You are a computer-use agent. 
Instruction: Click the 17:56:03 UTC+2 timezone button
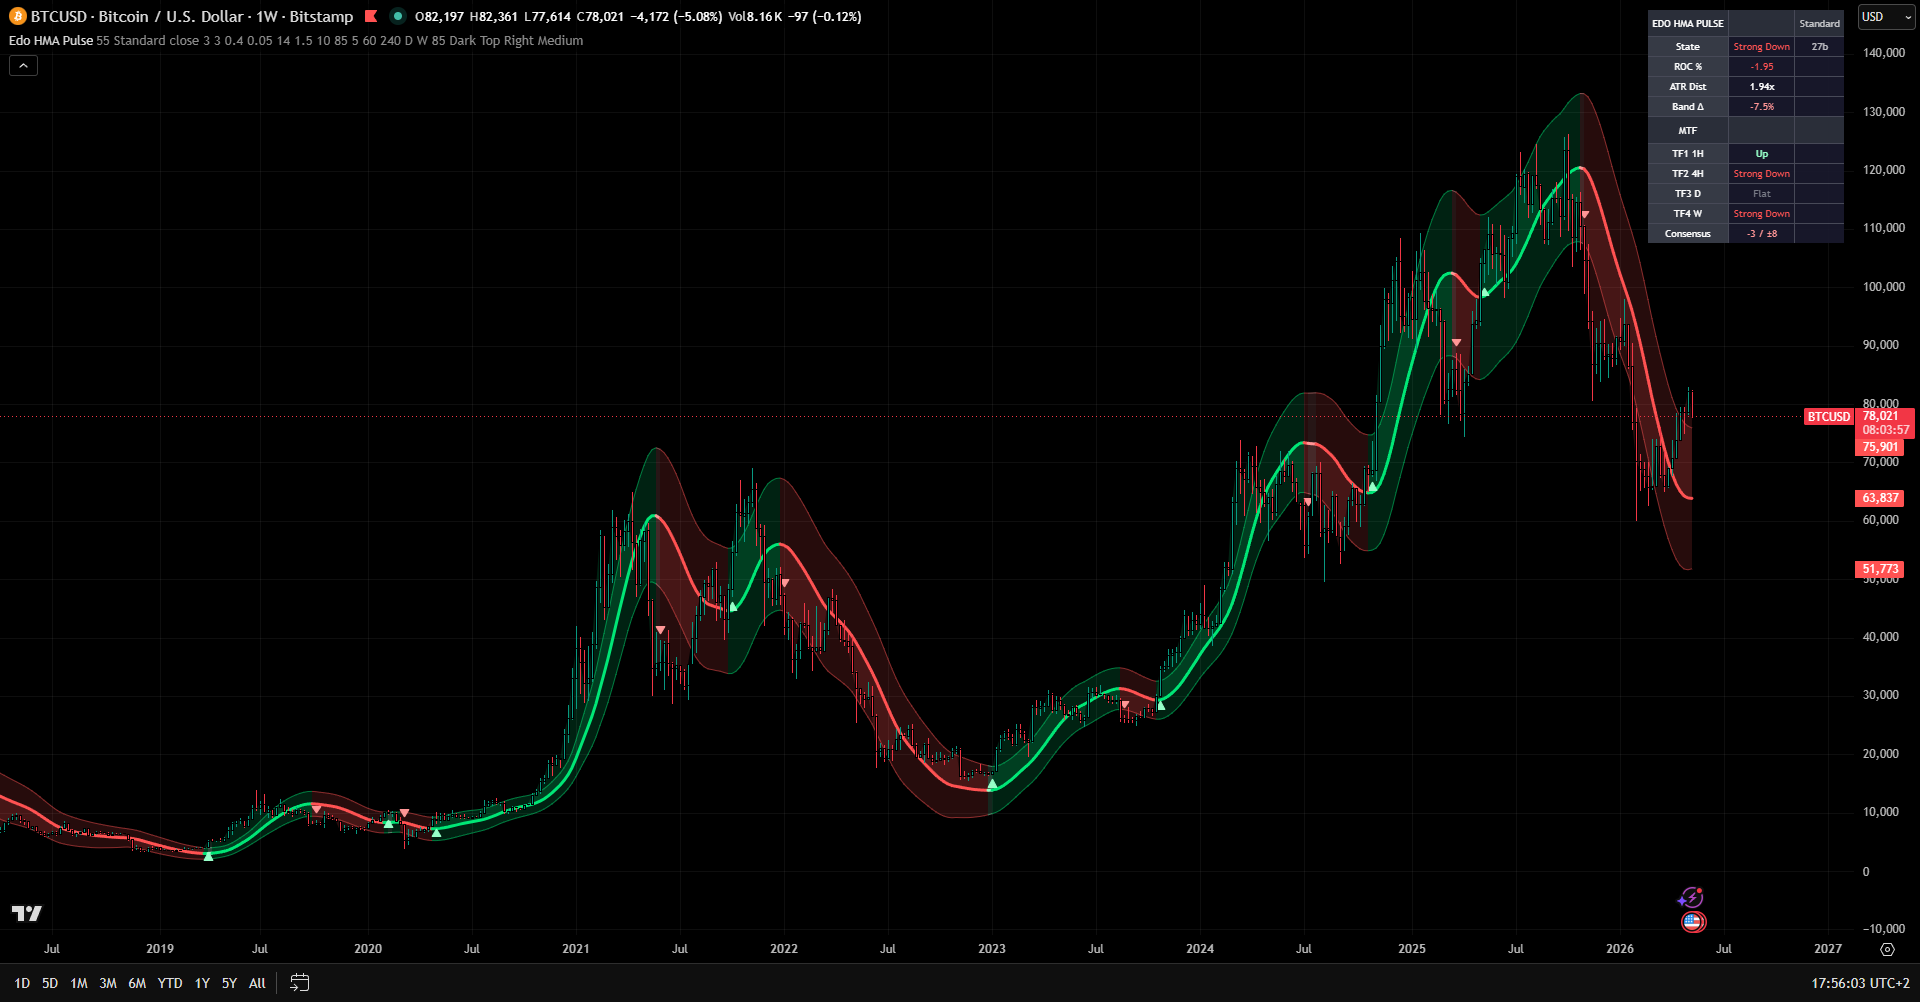pyautogui.click(x=1860, y=983)
